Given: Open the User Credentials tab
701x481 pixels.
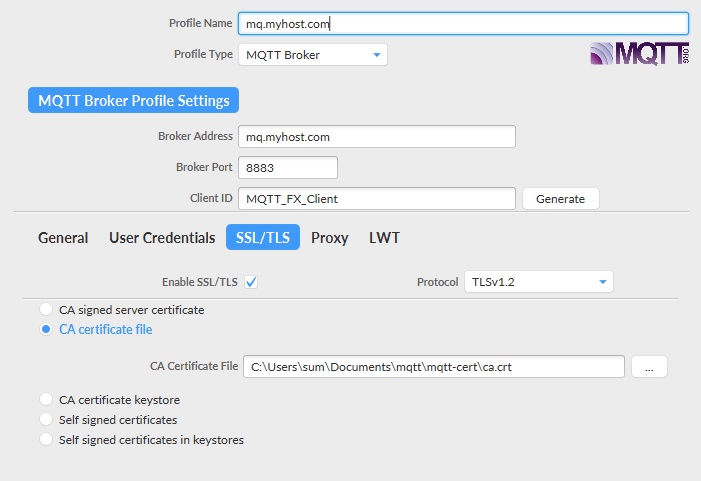Looking at the screenshot, I should click(162, 238).
